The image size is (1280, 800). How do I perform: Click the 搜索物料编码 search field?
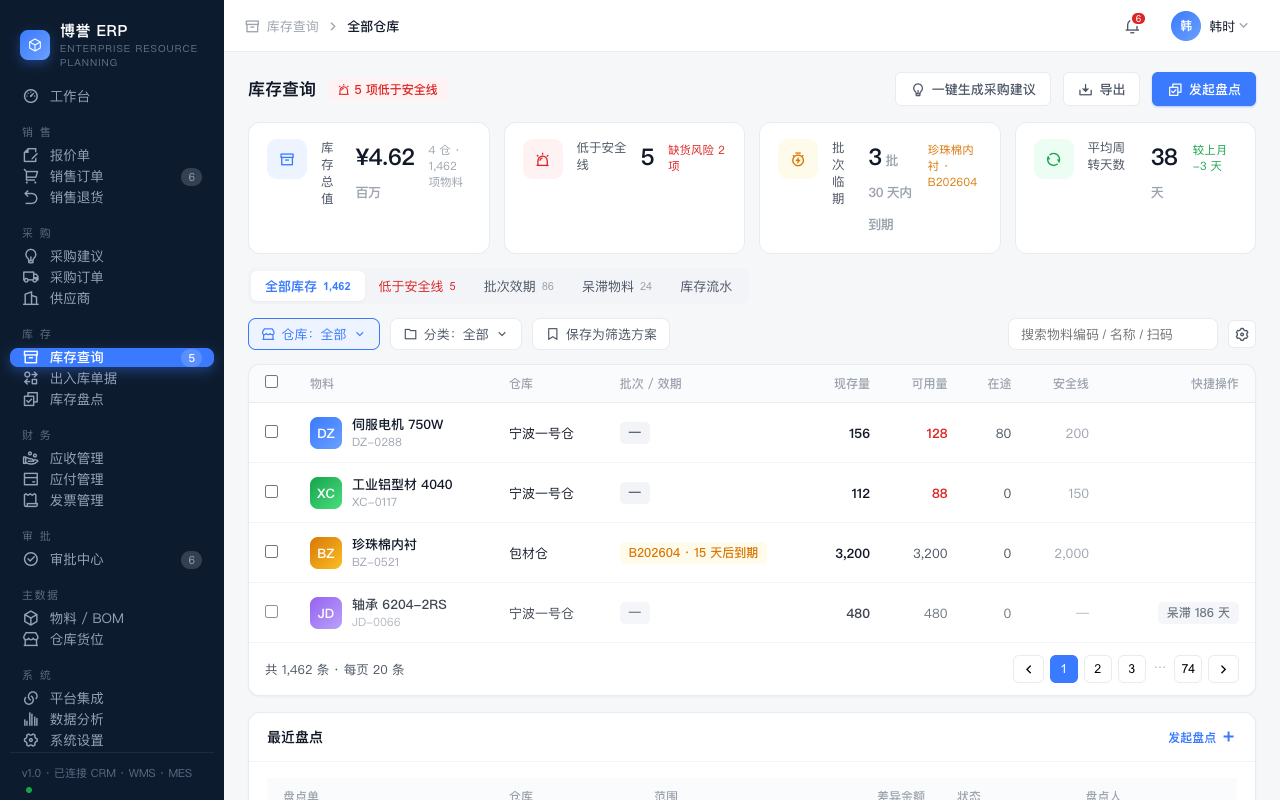point(1113,334)
